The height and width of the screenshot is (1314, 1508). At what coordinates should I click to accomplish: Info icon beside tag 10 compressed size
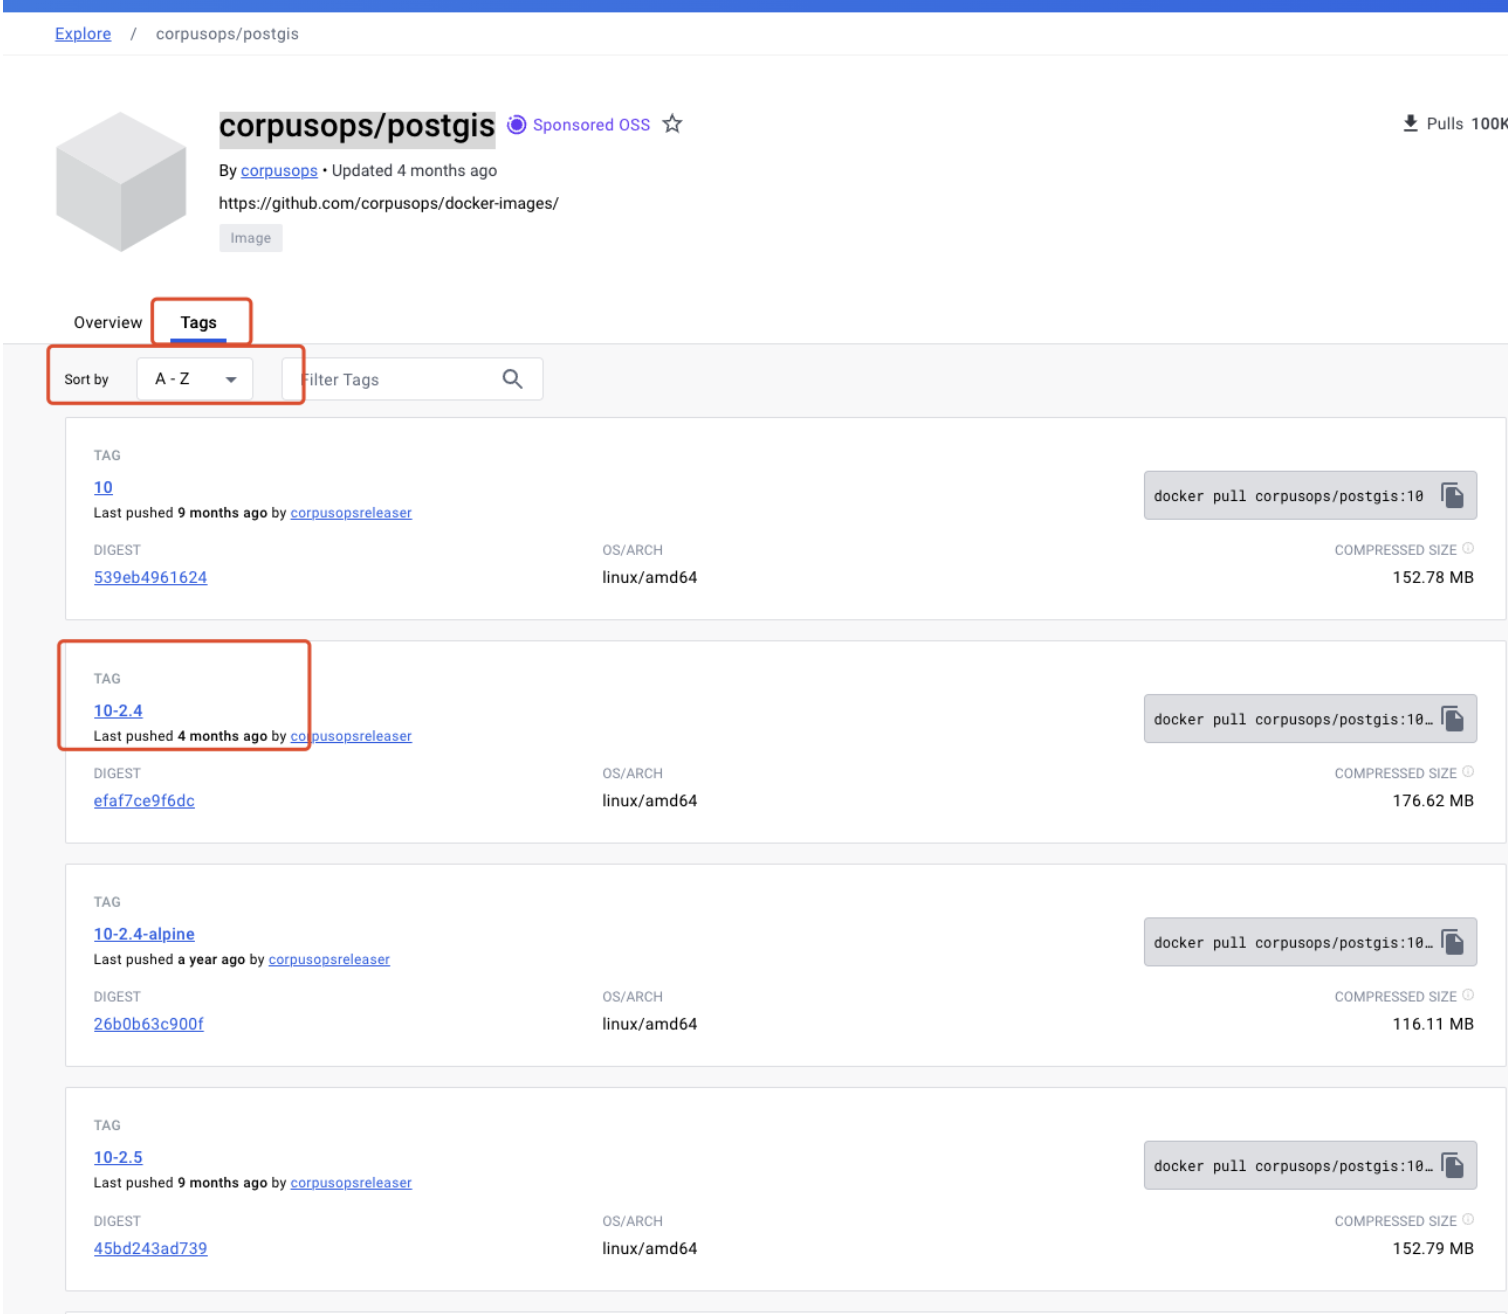tap(1468, 548)
